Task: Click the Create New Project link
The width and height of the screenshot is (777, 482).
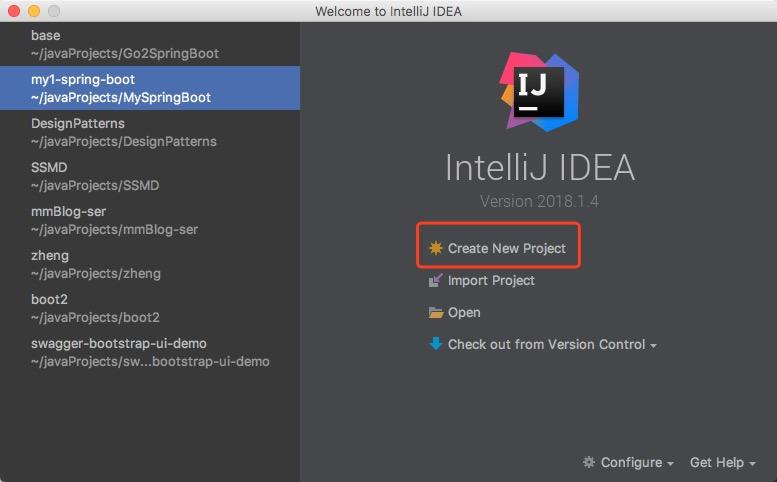Action: (506, 248)
